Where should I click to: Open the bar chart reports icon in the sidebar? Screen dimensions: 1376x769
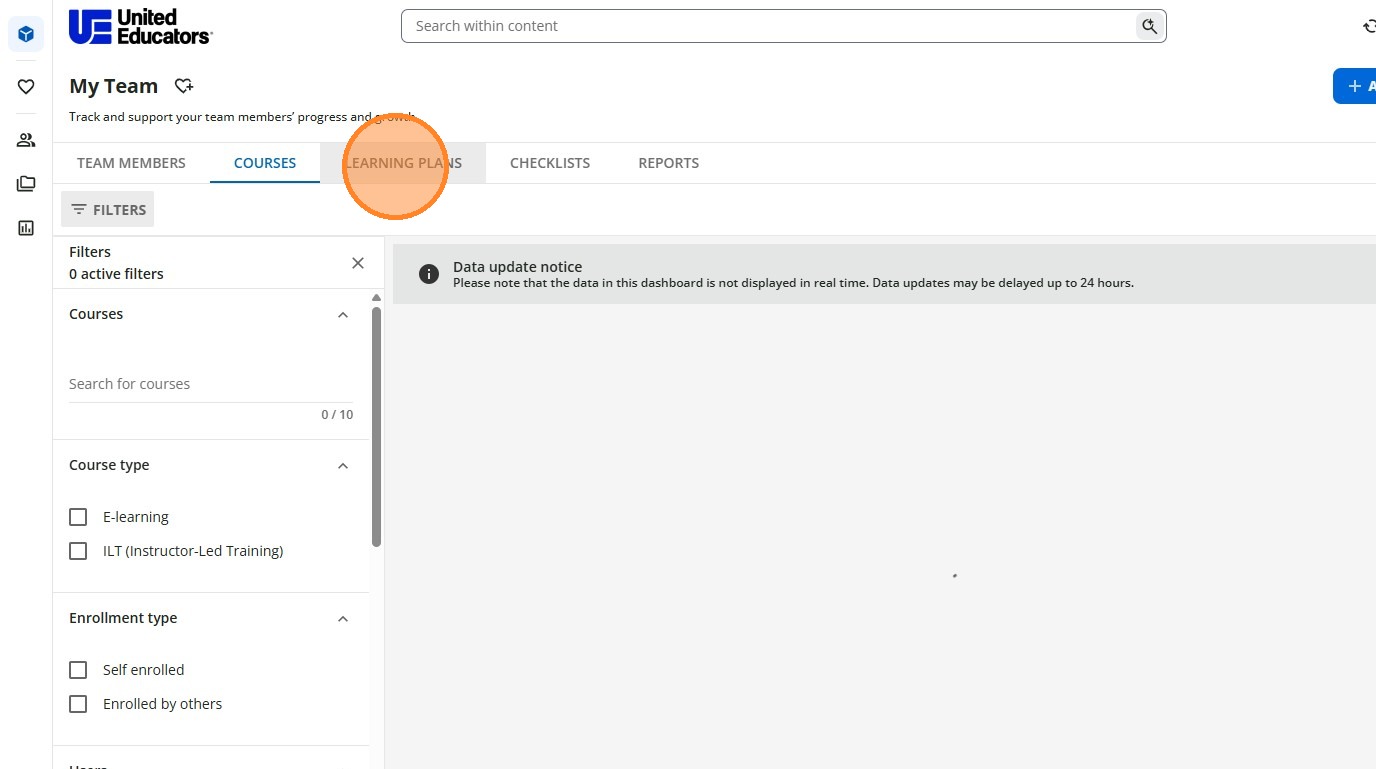click(26, 228)
